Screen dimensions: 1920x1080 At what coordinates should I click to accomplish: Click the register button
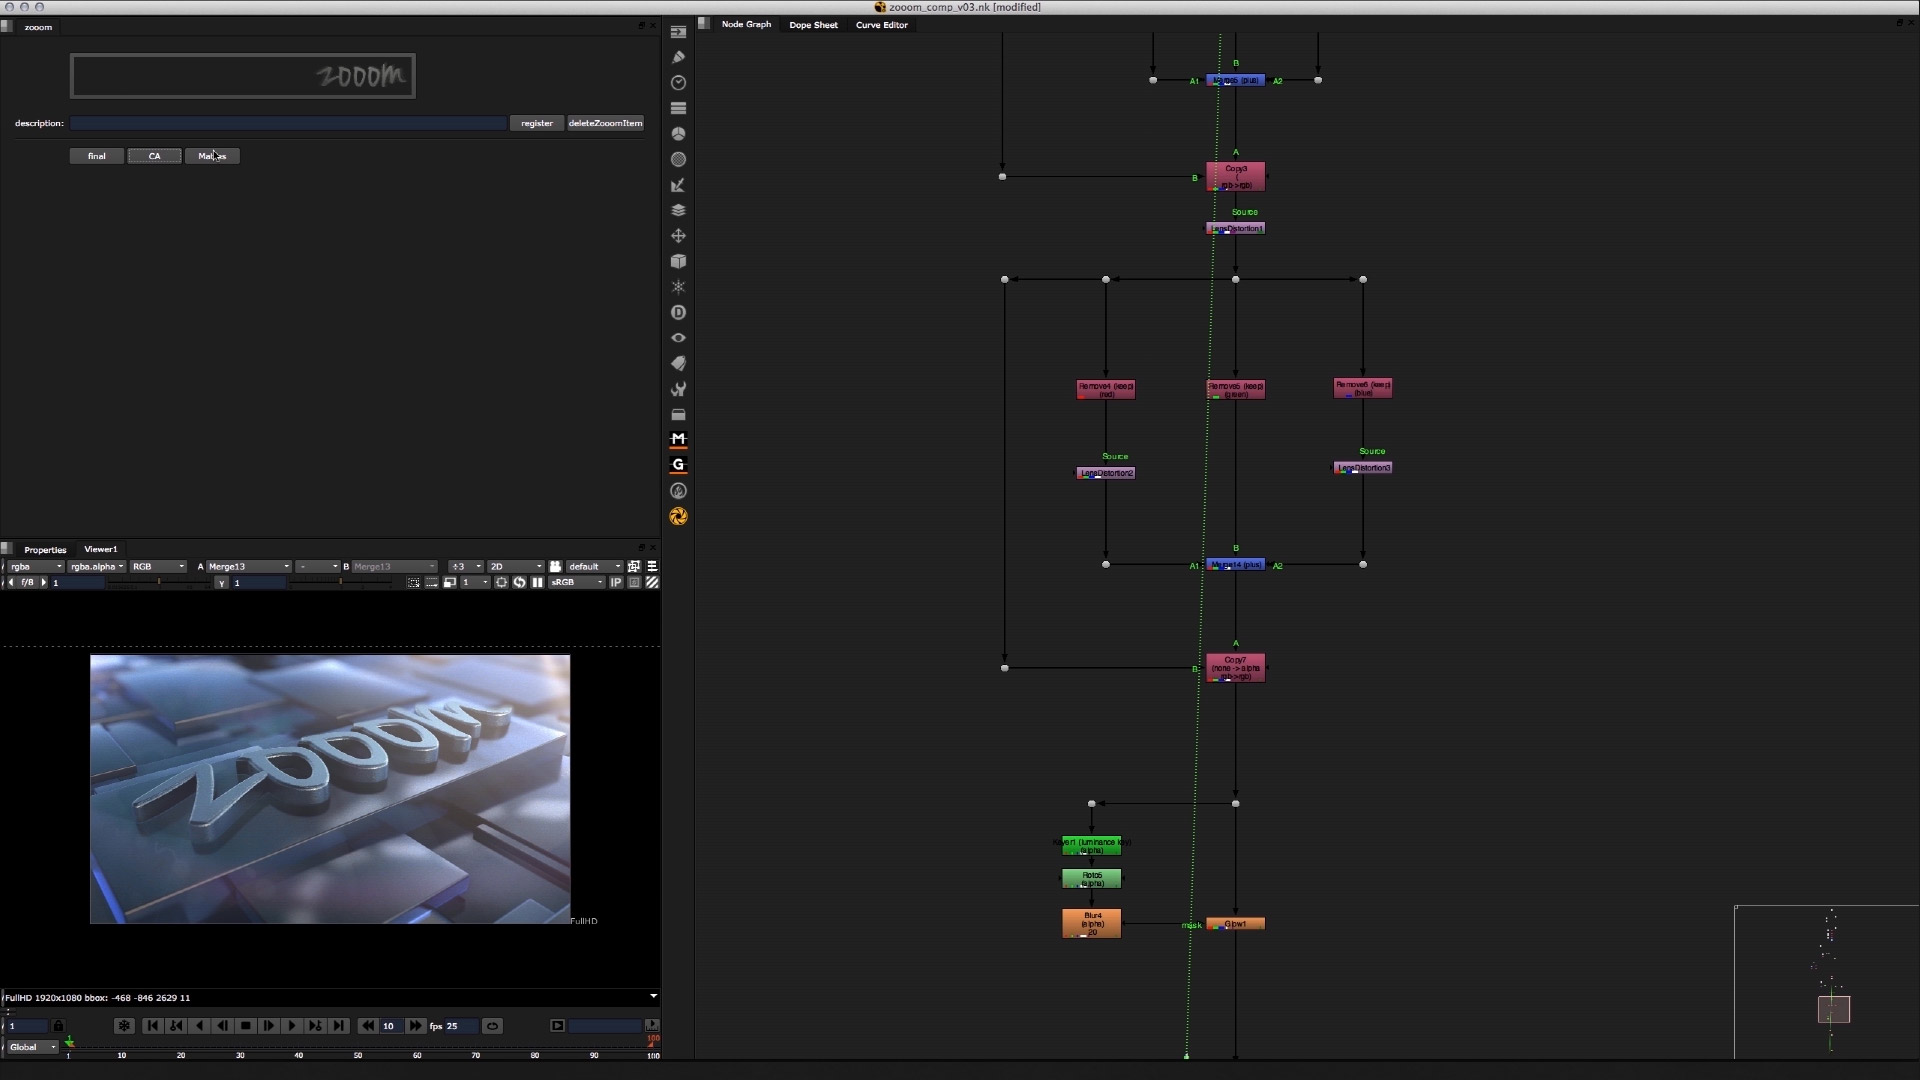coord(537,123)
